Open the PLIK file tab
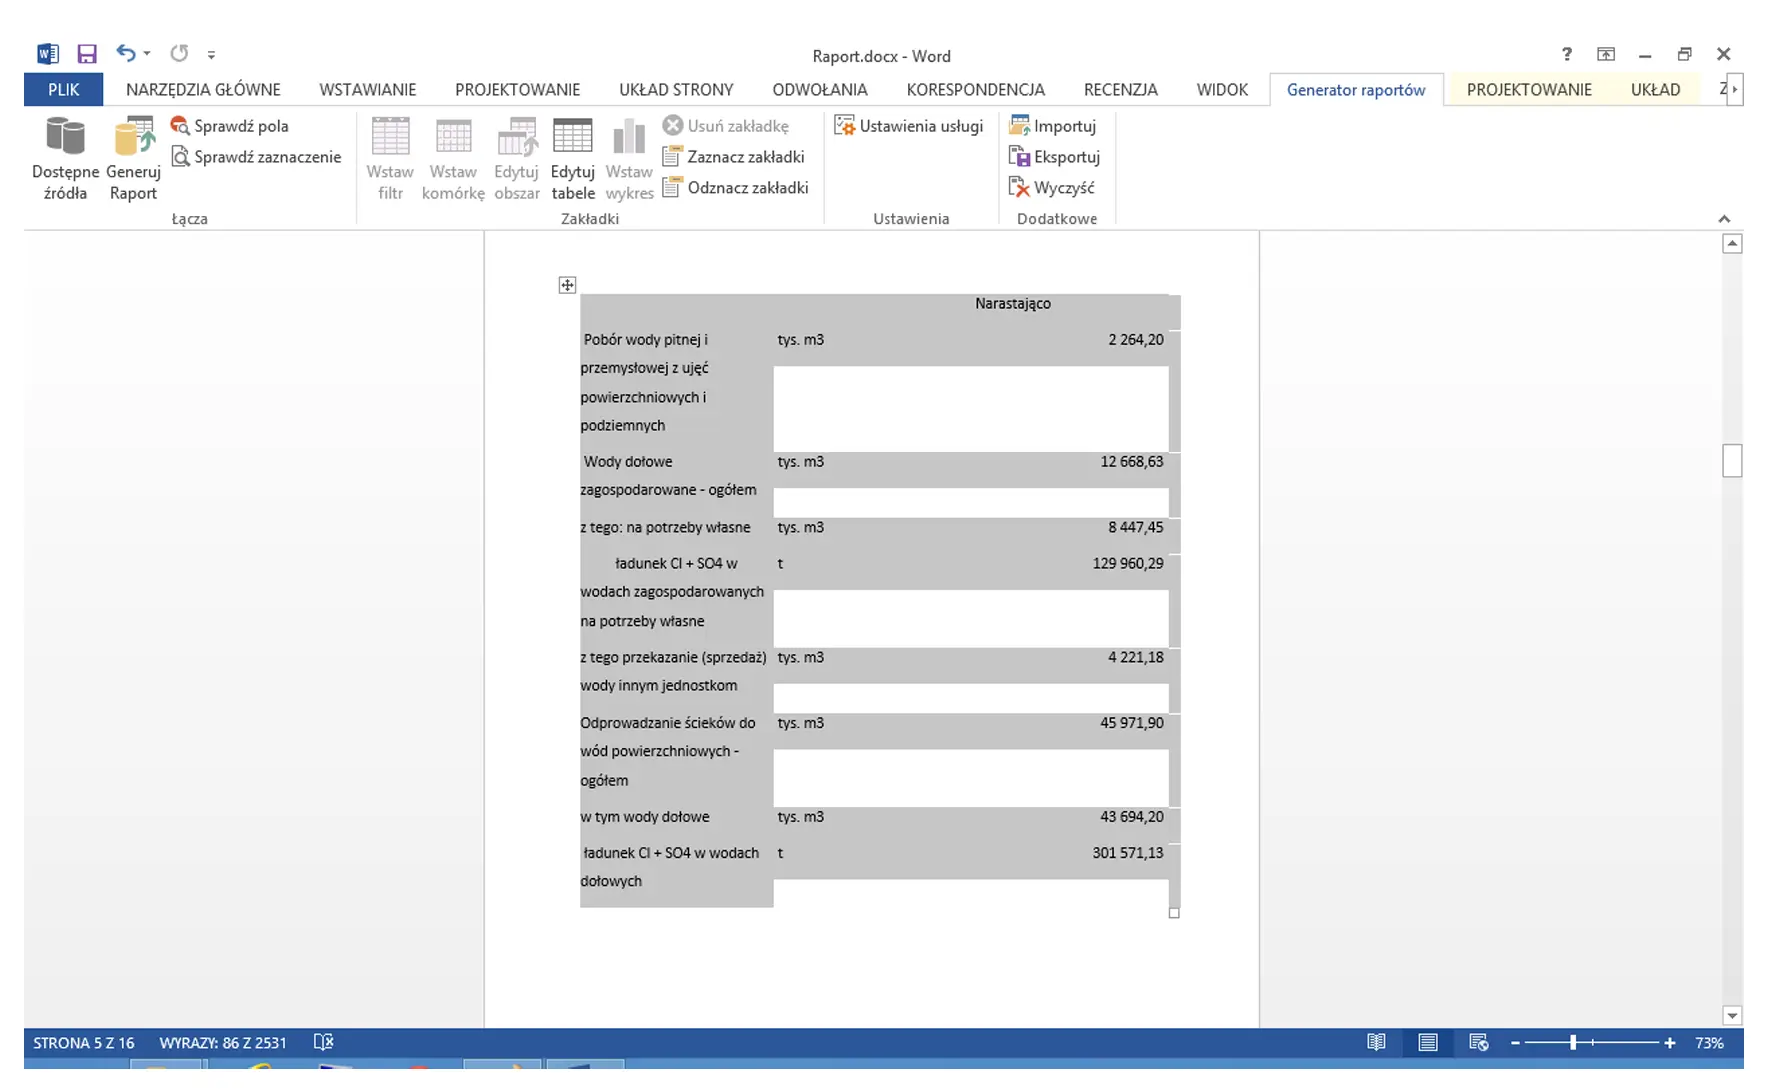 point(63,89)
